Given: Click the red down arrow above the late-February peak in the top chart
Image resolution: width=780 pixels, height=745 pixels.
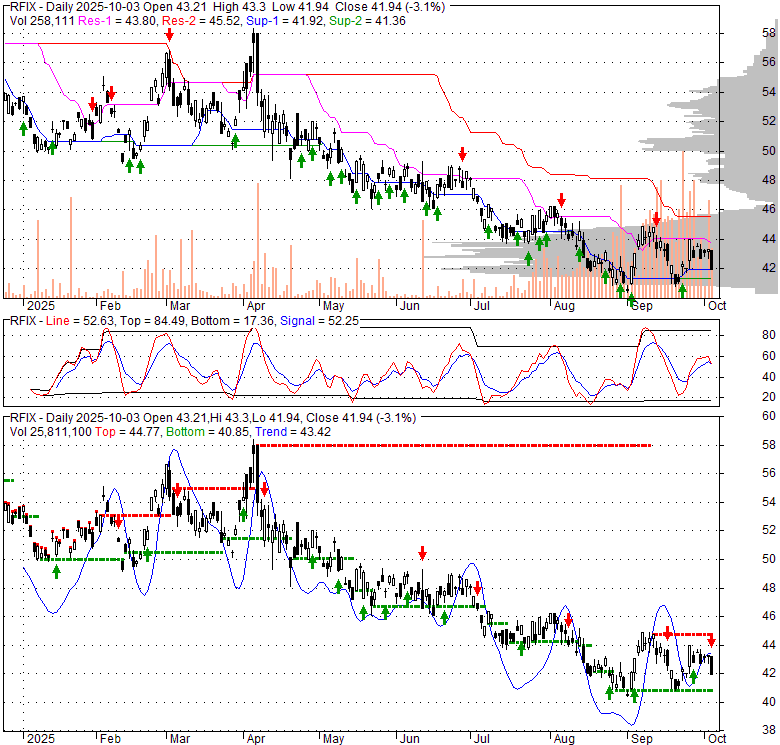Looking at the screenshot, I should click(169, 34).
